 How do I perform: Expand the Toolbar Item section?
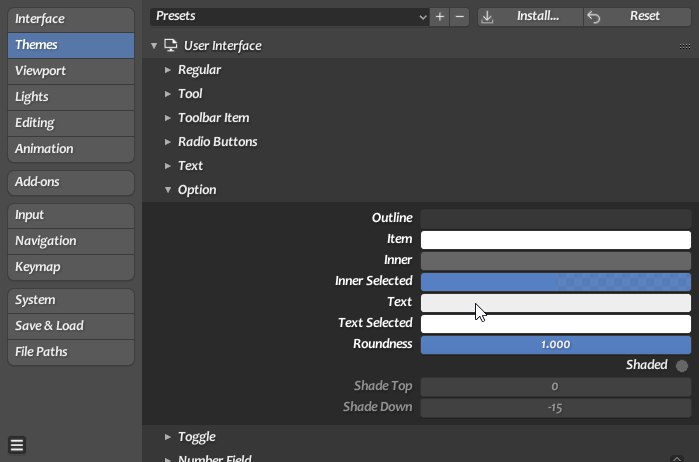[x=213, y=118]
